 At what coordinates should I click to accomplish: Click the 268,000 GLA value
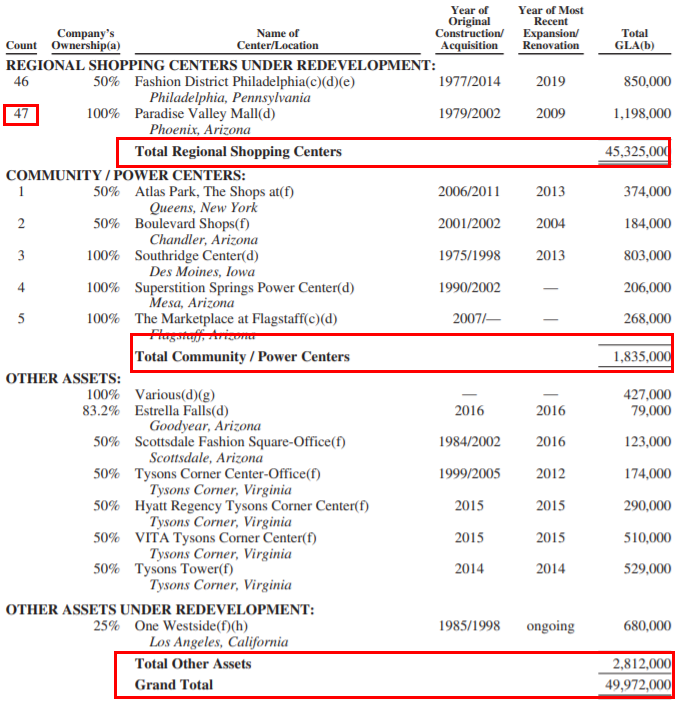[647, 318]
